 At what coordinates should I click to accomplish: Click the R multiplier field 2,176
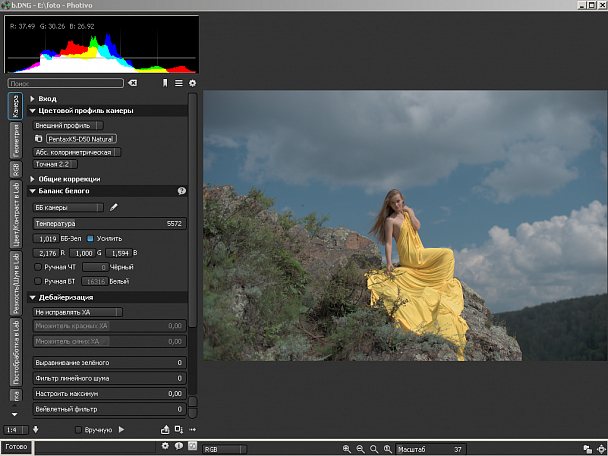pyautogui.click(x=46, y=253)
